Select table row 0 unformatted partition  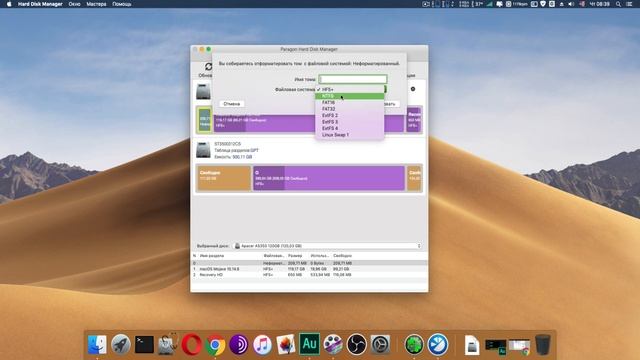pos(309,263)
